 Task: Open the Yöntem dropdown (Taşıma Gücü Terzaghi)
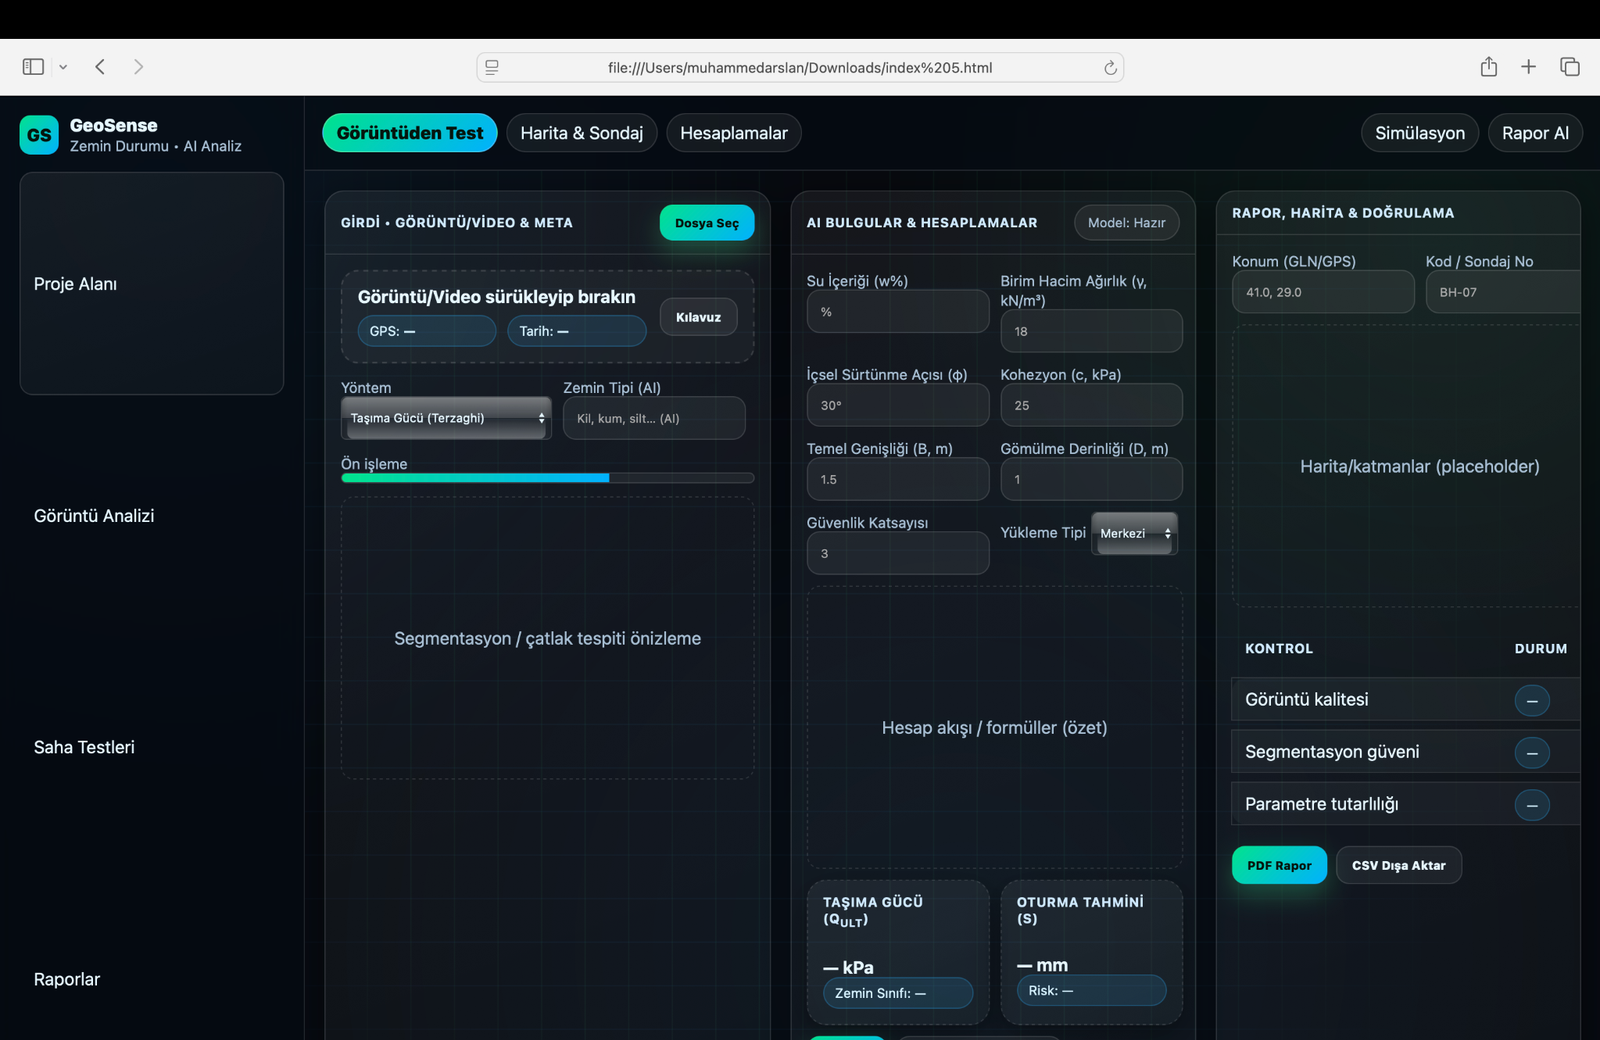point(446,418)
